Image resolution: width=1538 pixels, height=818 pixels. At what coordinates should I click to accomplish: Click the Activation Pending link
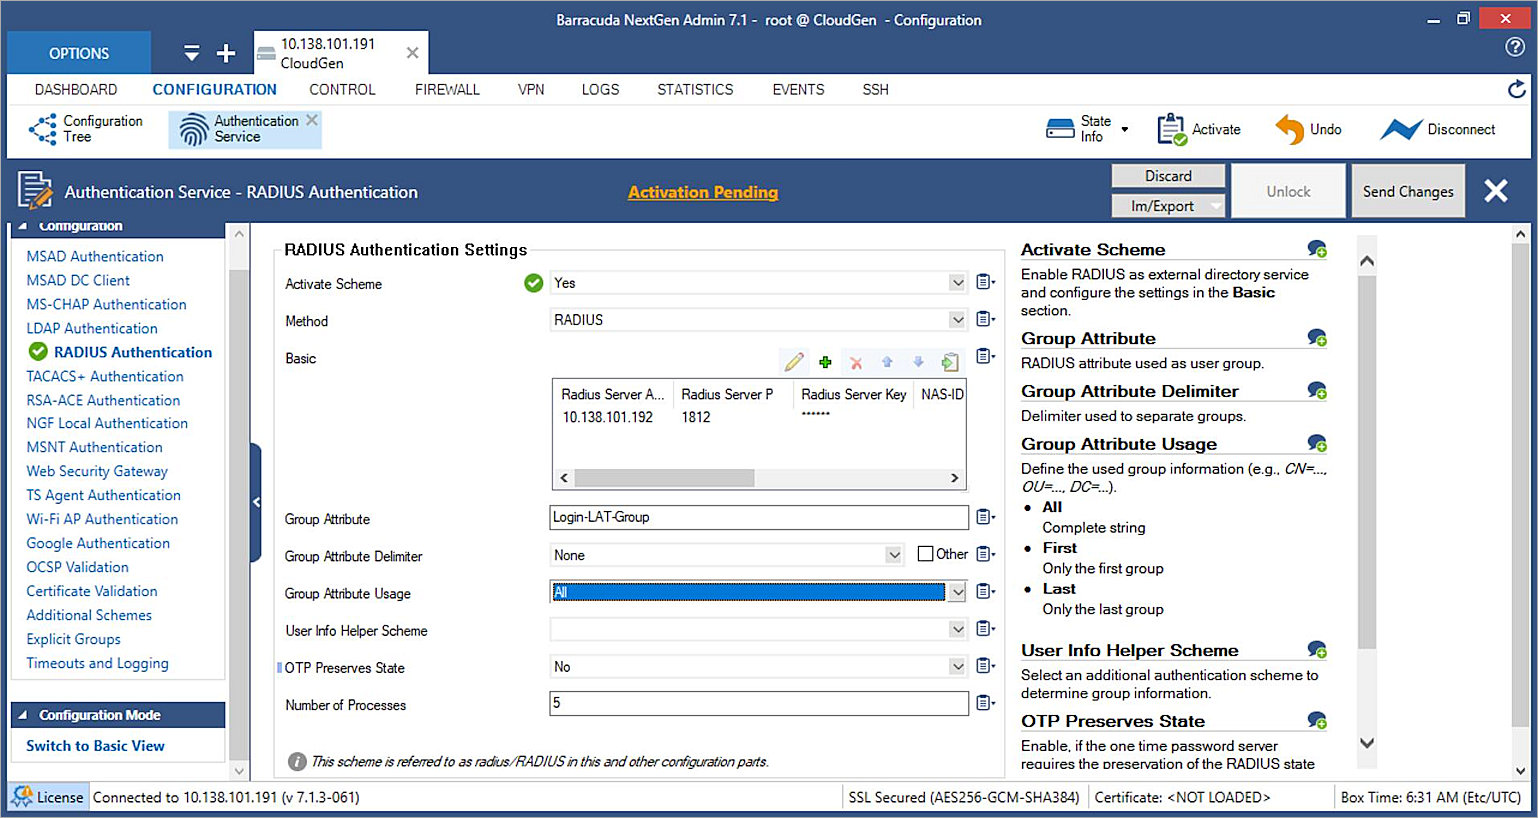[702, 192]
